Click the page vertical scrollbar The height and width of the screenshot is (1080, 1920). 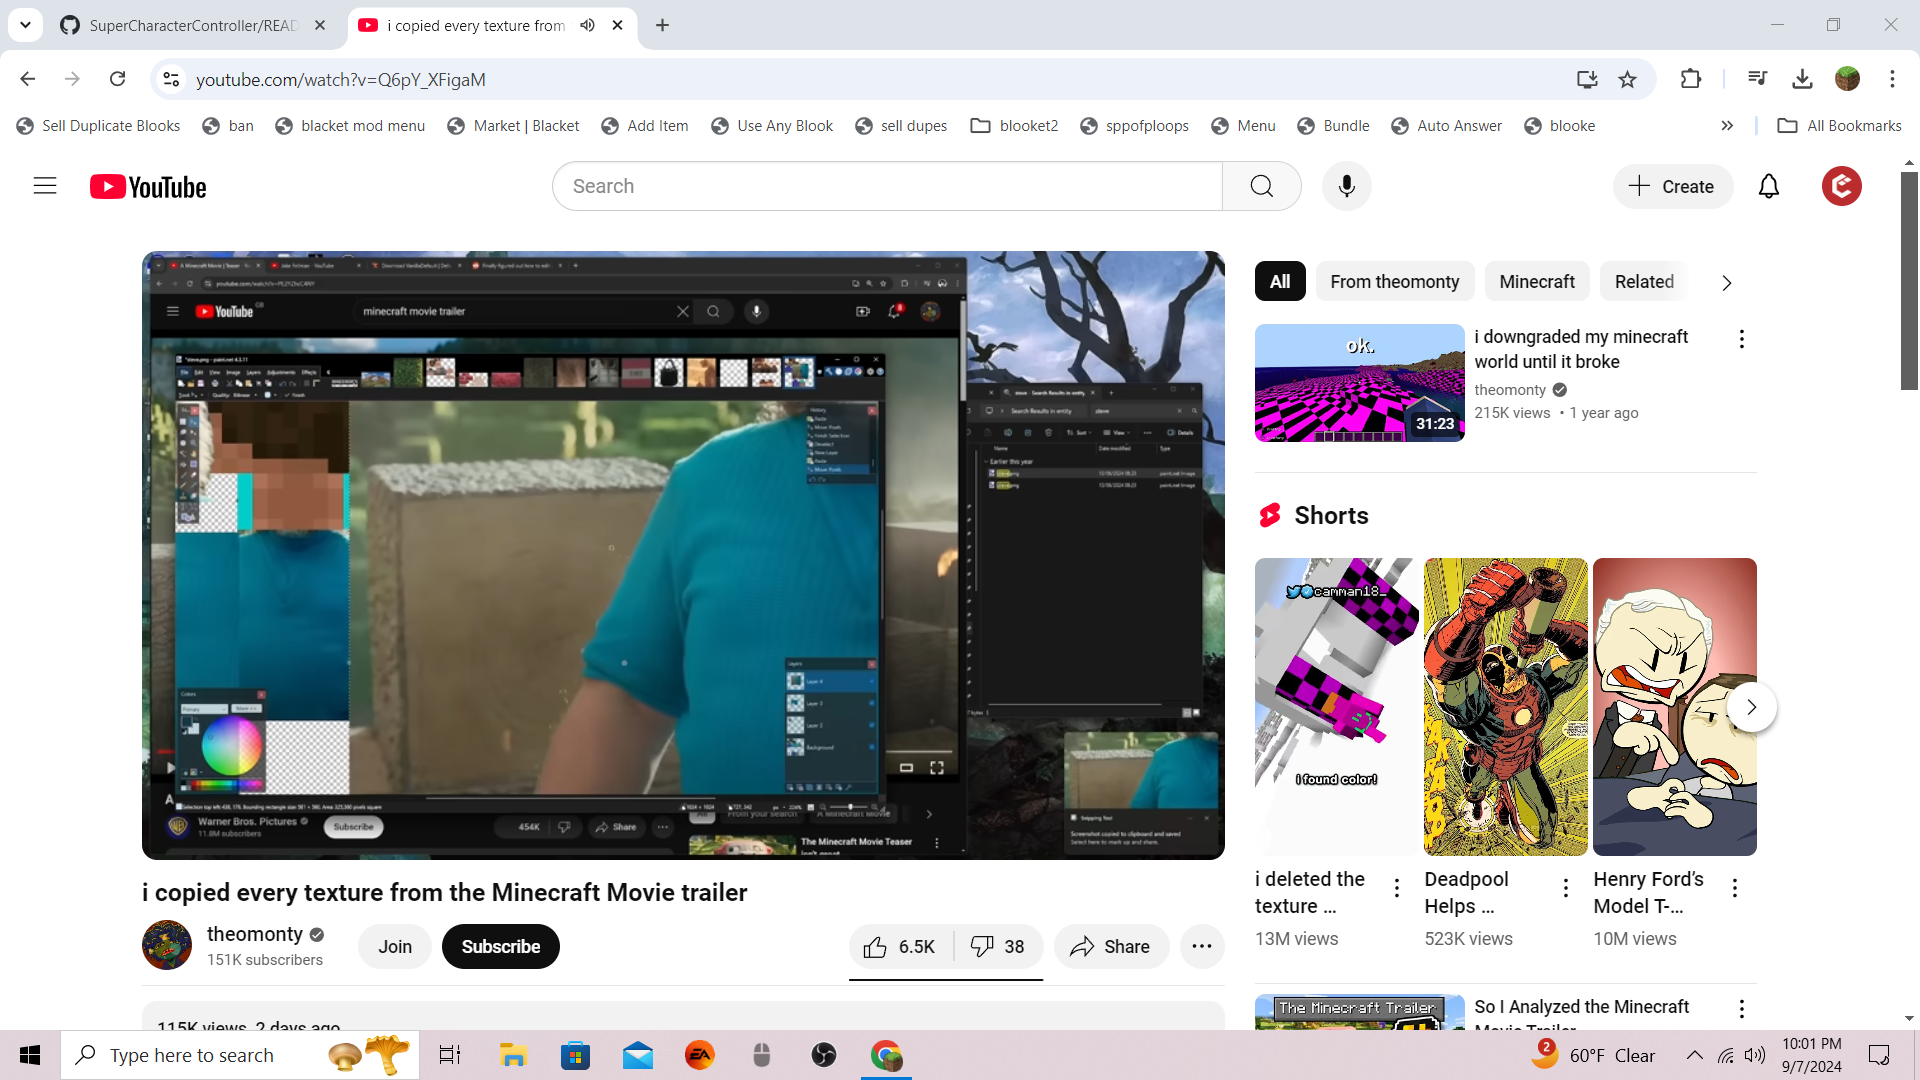[x=1909, y=280]
